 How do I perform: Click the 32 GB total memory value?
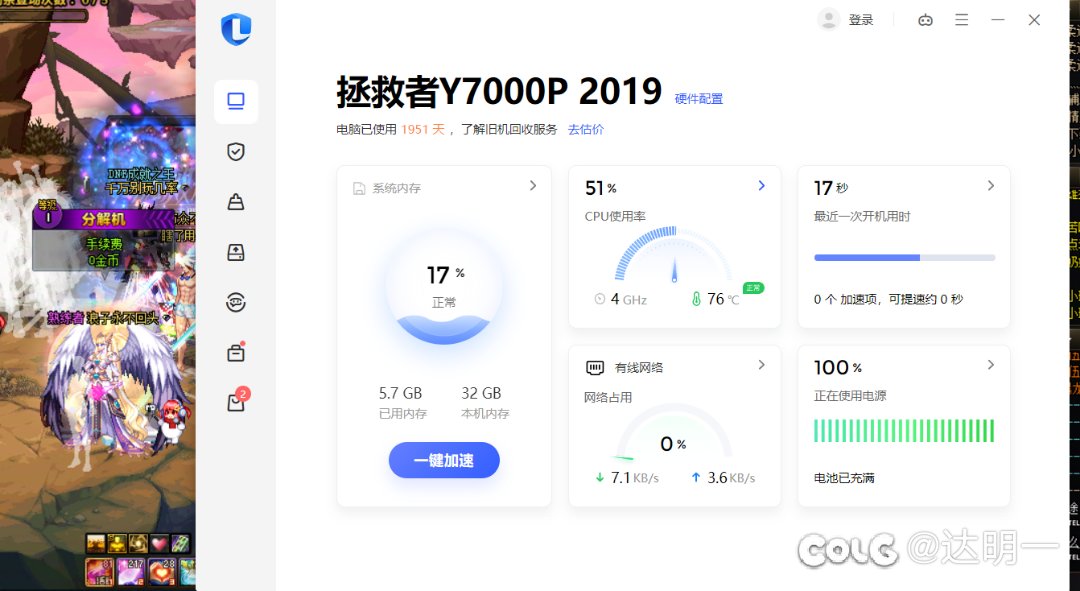tap(481, 393)
